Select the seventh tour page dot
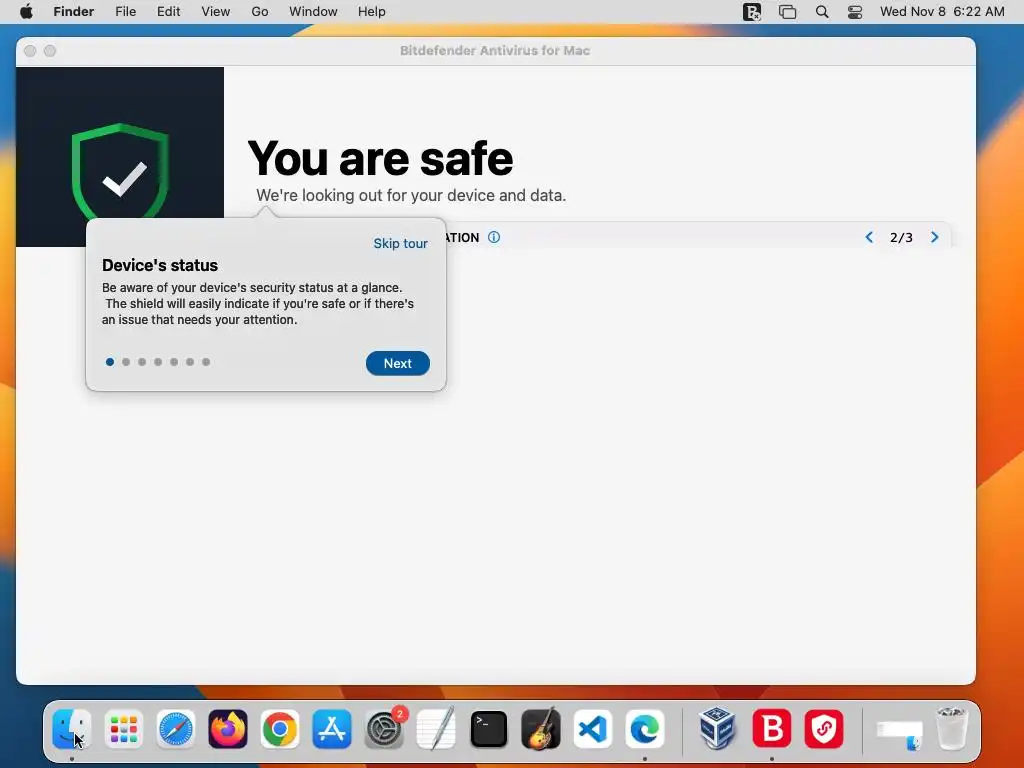Image resolution: width=1024 pixels, height=768 pixels. point(206,362)
